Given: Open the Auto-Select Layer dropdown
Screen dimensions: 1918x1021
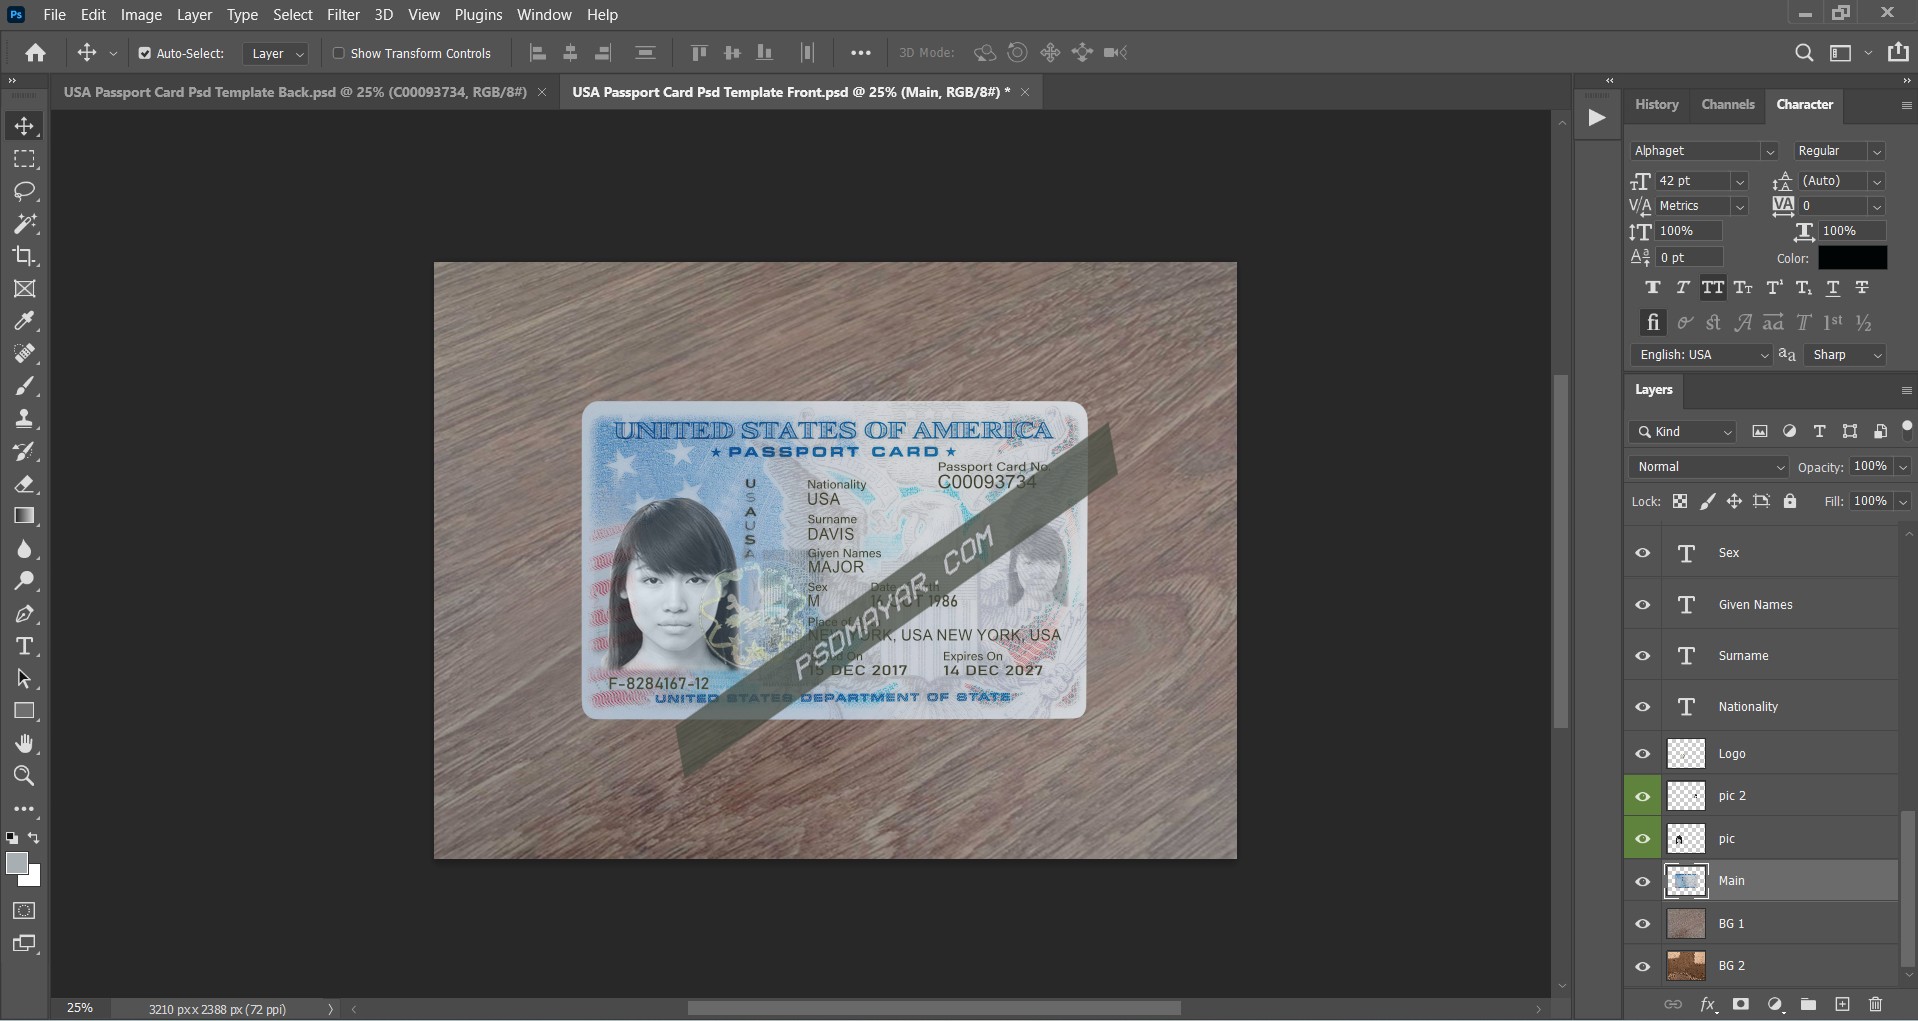Looking at the screenshot, I should pos(275,53).
